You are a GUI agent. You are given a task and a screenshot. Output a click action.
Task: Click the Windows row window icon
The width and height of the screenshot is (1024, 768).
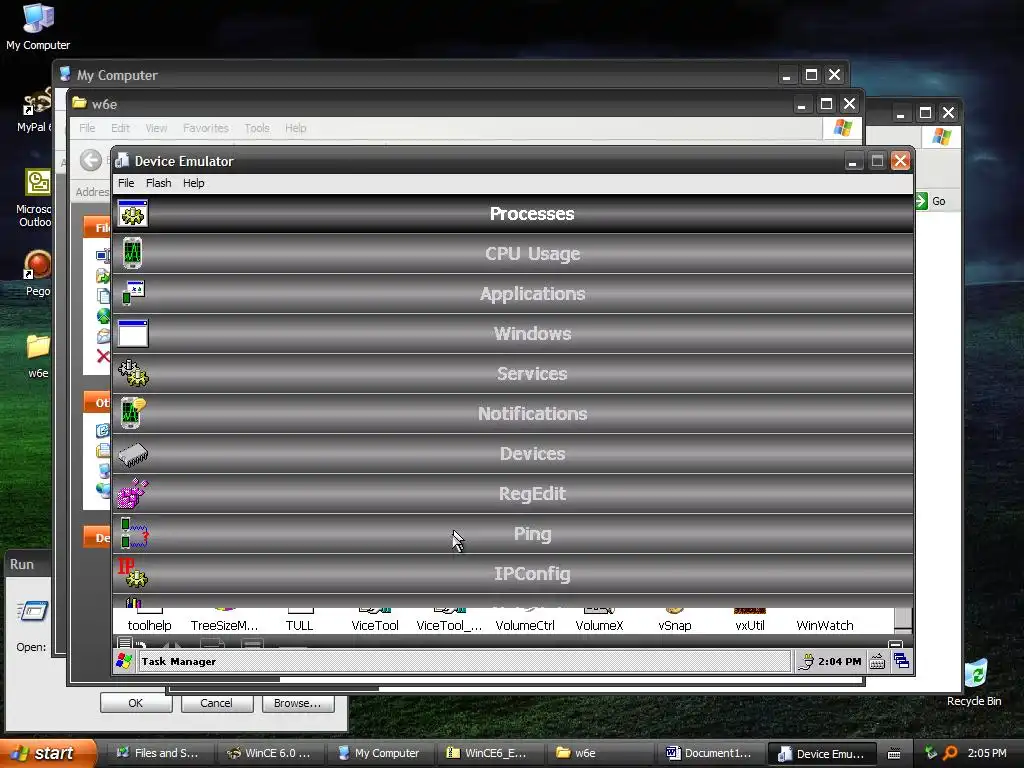click(x=133, y=333)
